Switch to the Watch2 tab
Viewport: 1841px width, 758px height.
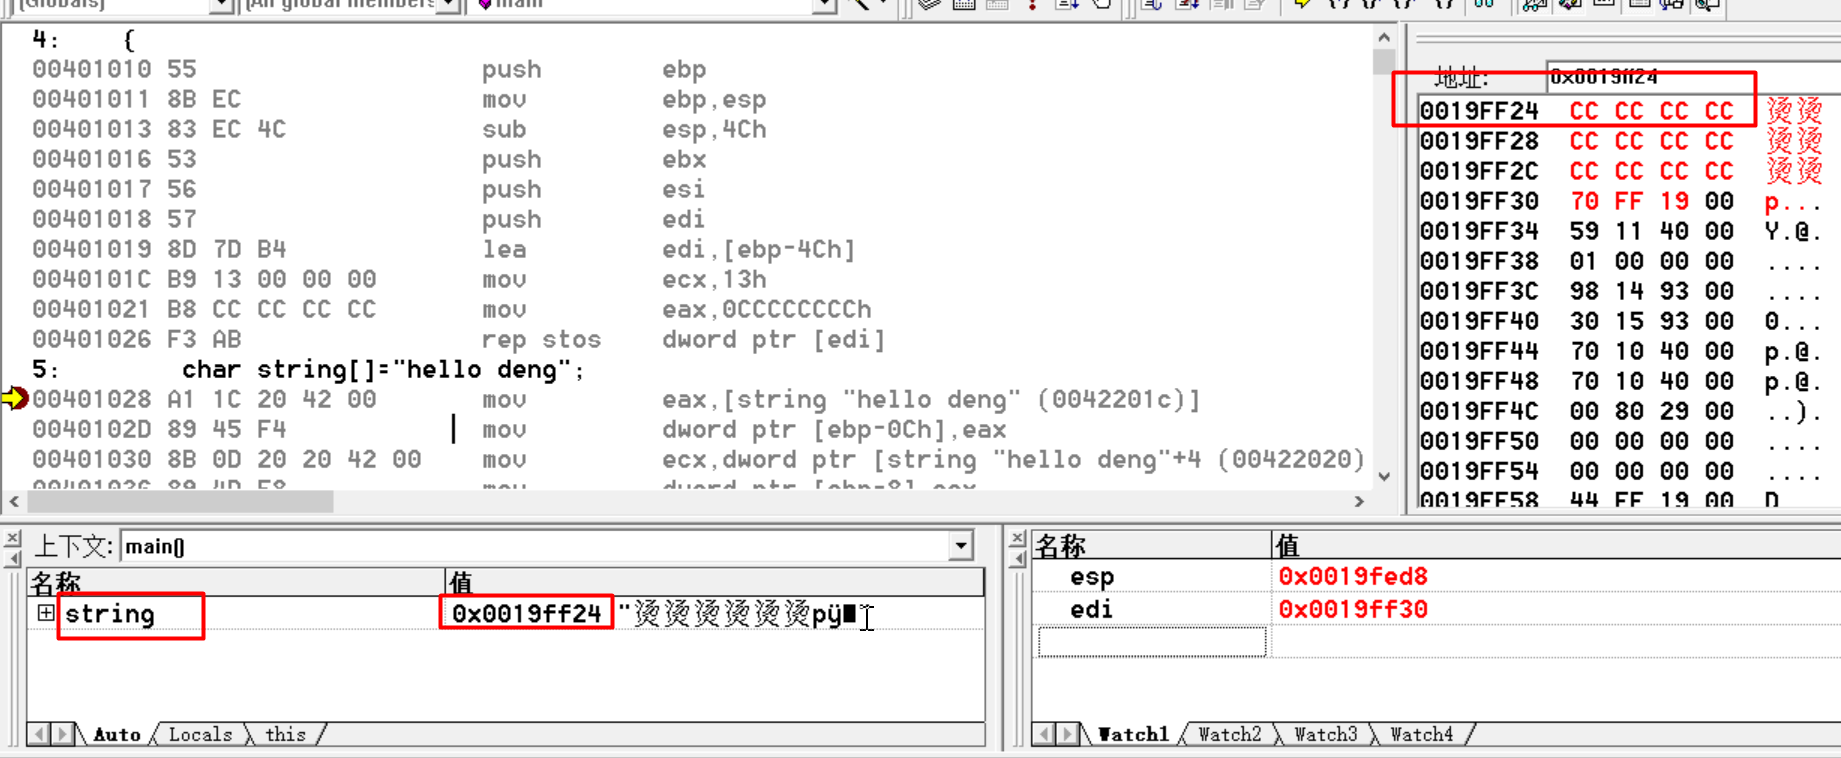click(x=1229, y=734)
